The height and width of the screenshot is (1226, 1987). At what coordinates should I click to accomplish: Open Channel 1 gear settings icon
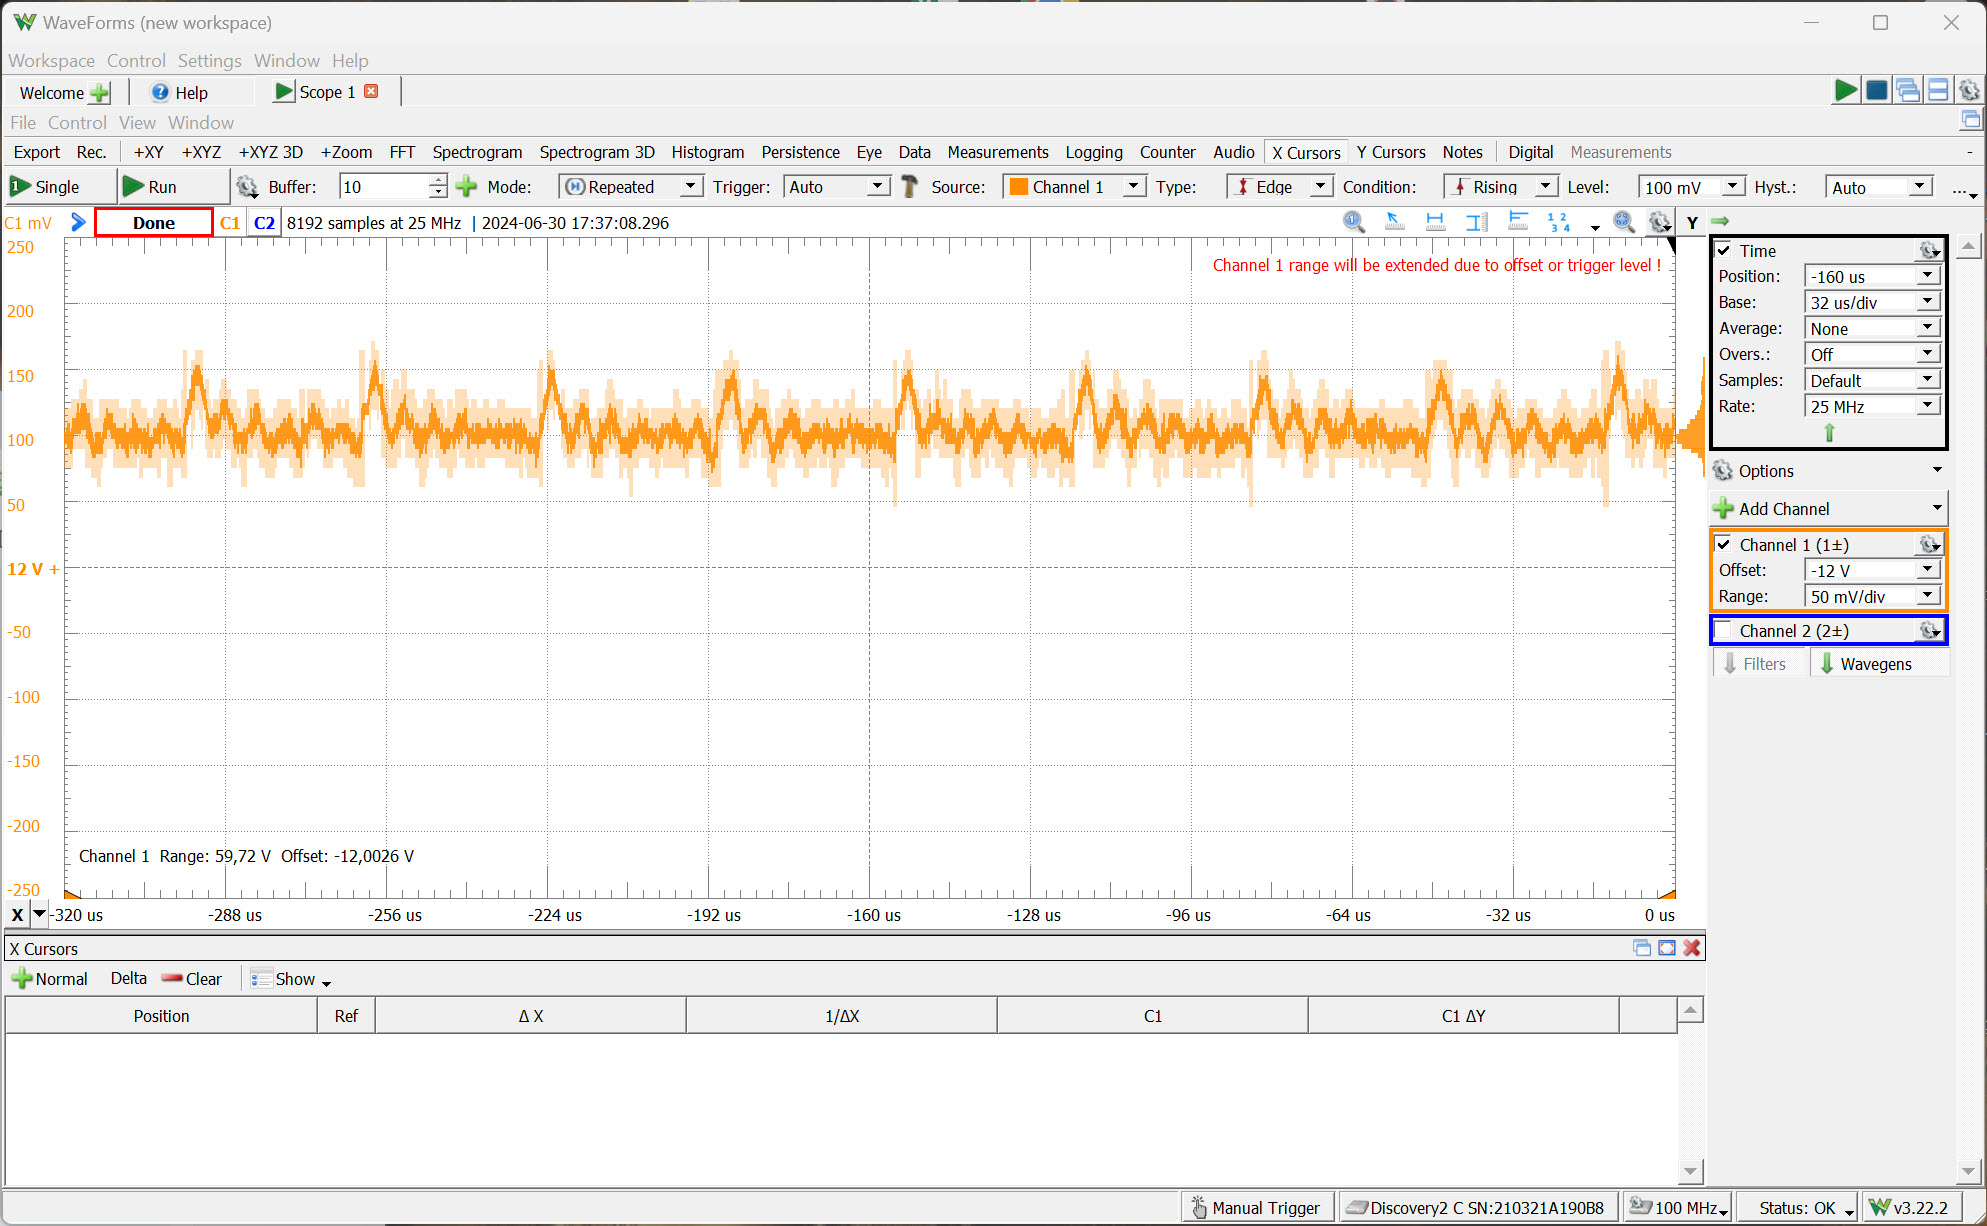[x=1929, y=545]
